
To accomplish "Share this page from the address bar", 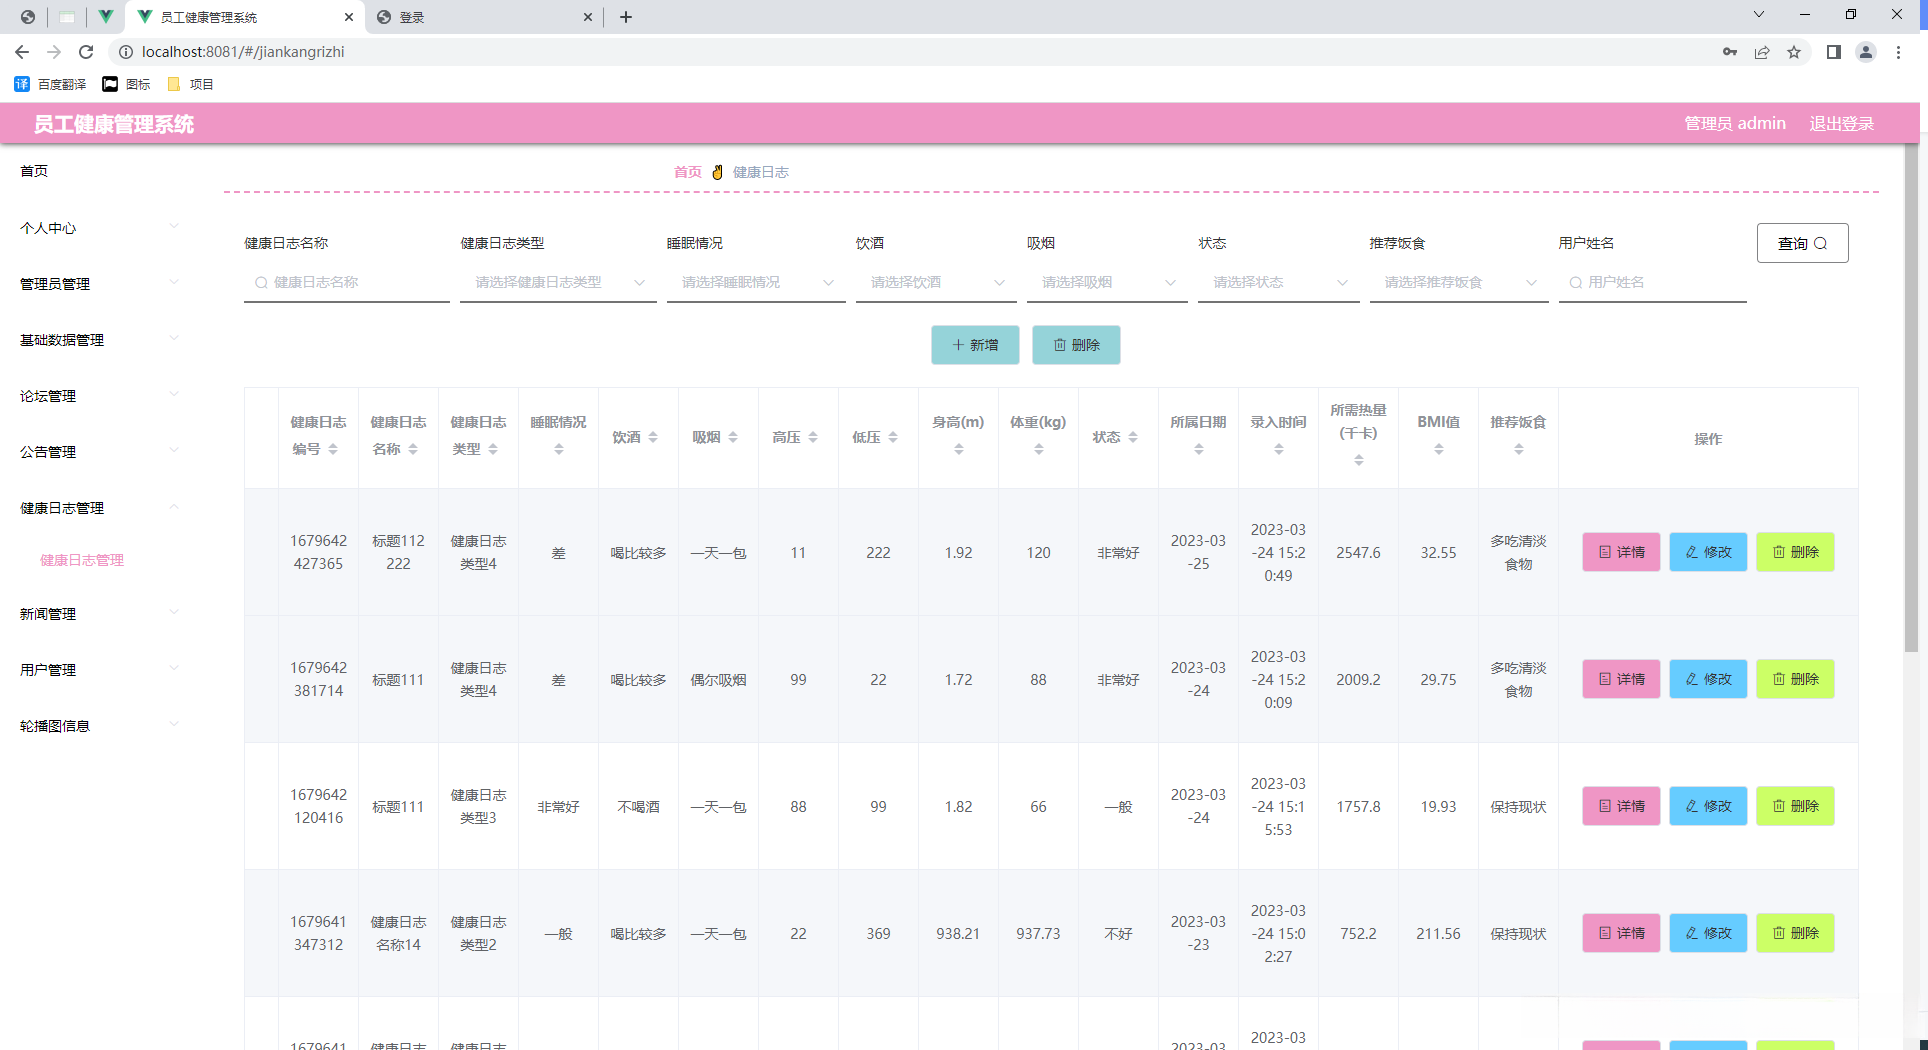I will click(x=1762, y=52).
